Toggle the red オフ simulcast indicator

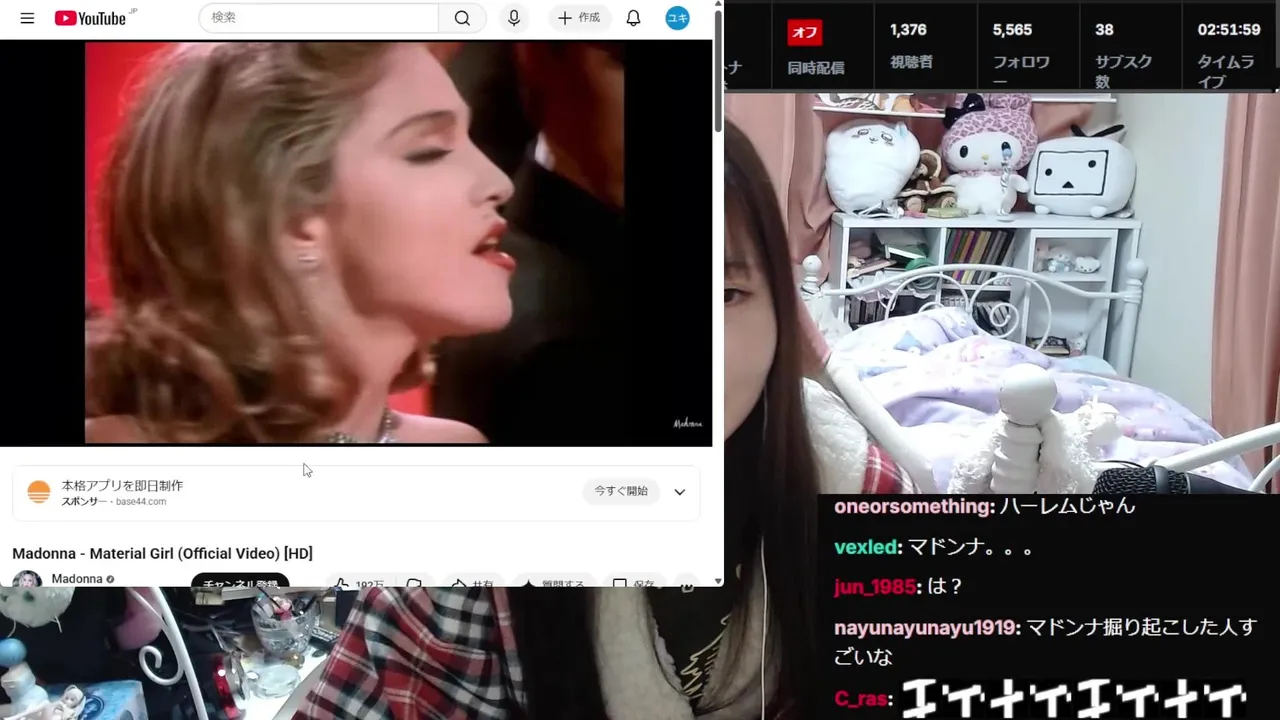click(x=805, y=32)
